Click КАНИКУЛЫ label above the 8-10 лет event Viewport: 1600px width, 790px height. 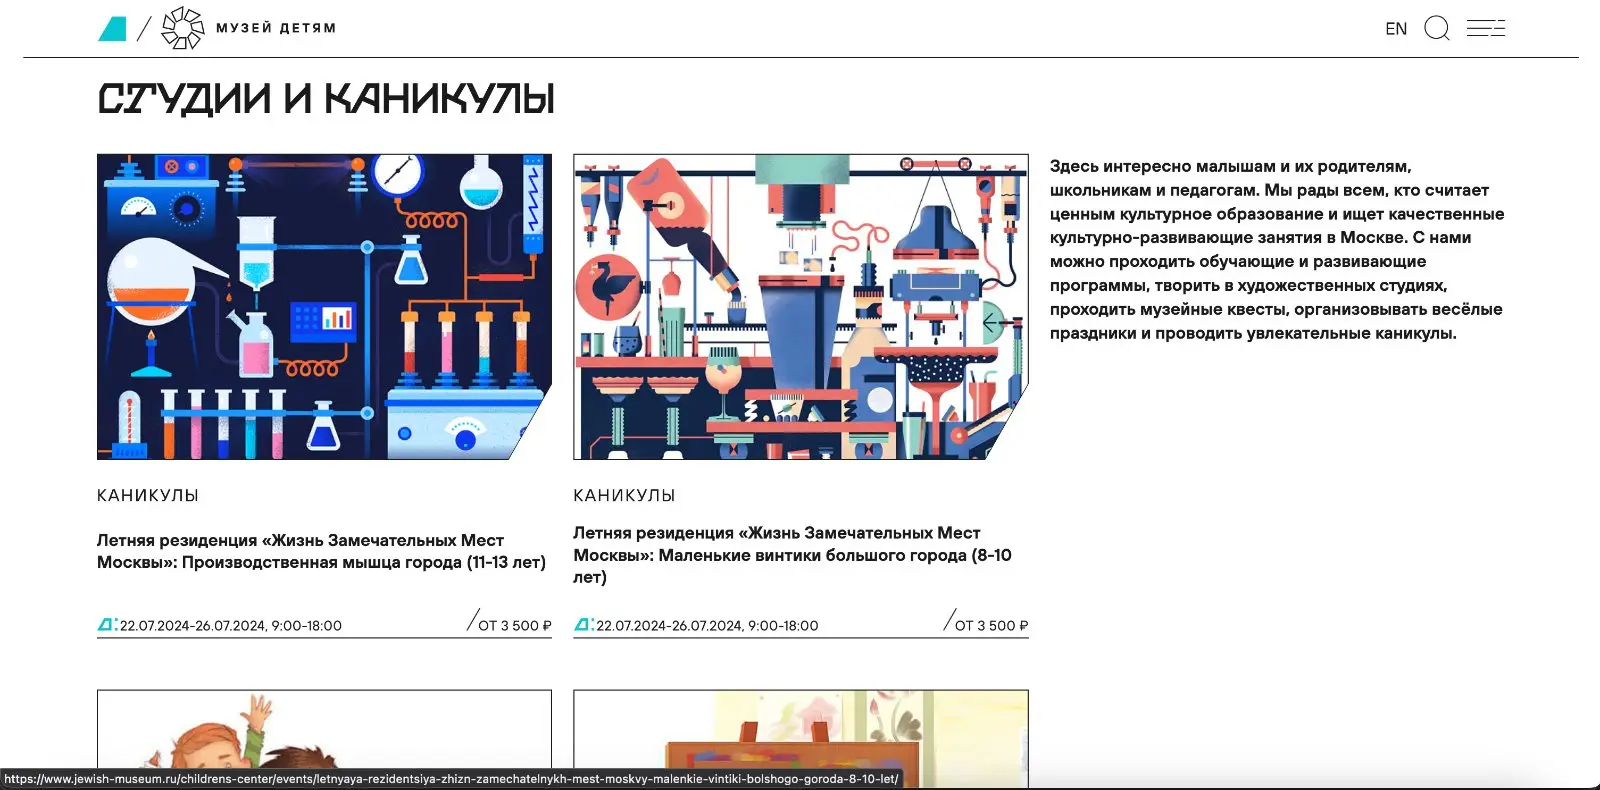(x=624, y=496)
